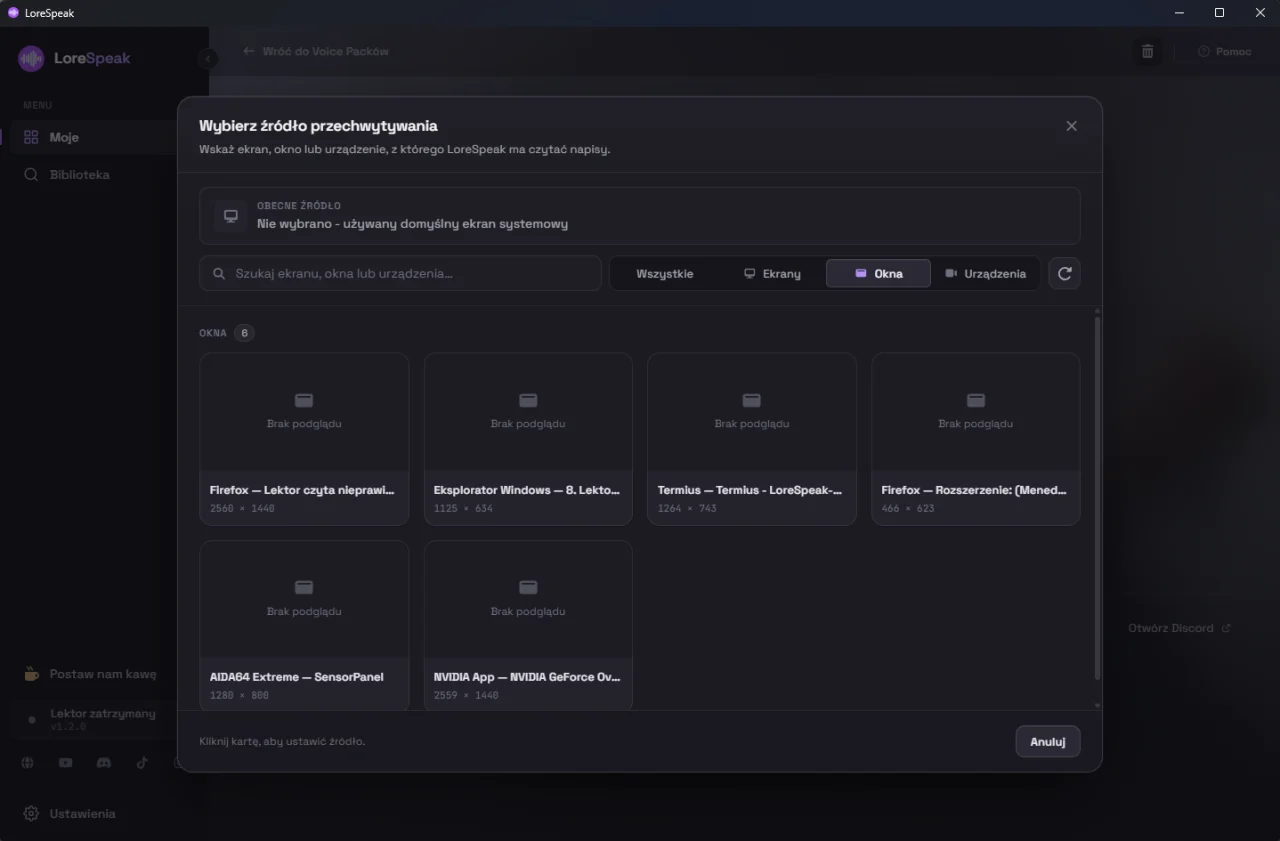Click the Anuluj button

point(1048,742)
